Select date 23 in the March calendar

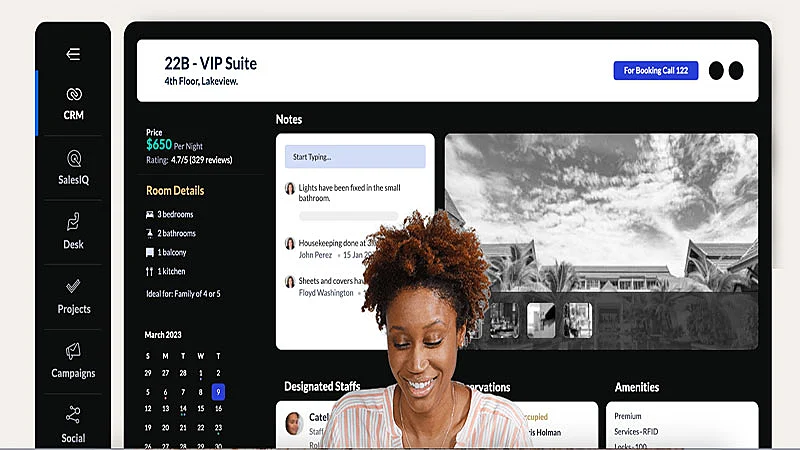click(218, 428)
